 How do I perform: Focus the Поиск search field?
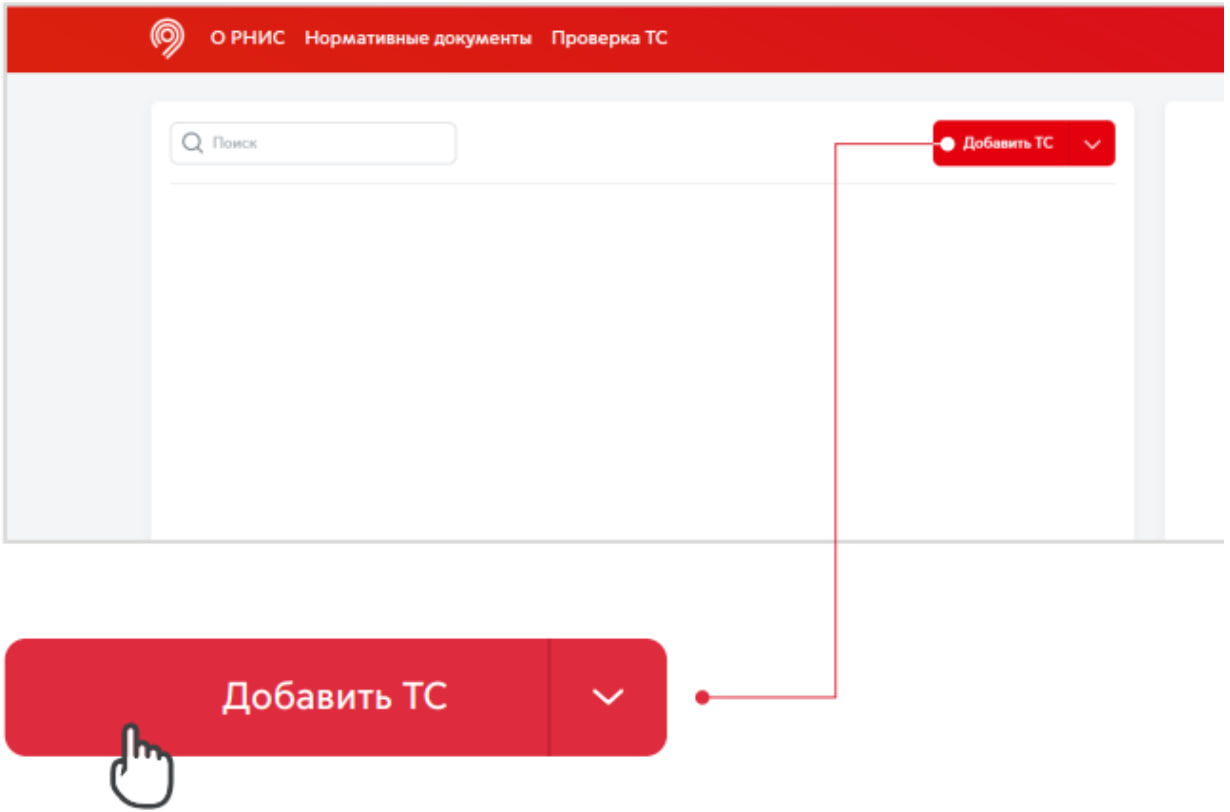coord(313,143)
